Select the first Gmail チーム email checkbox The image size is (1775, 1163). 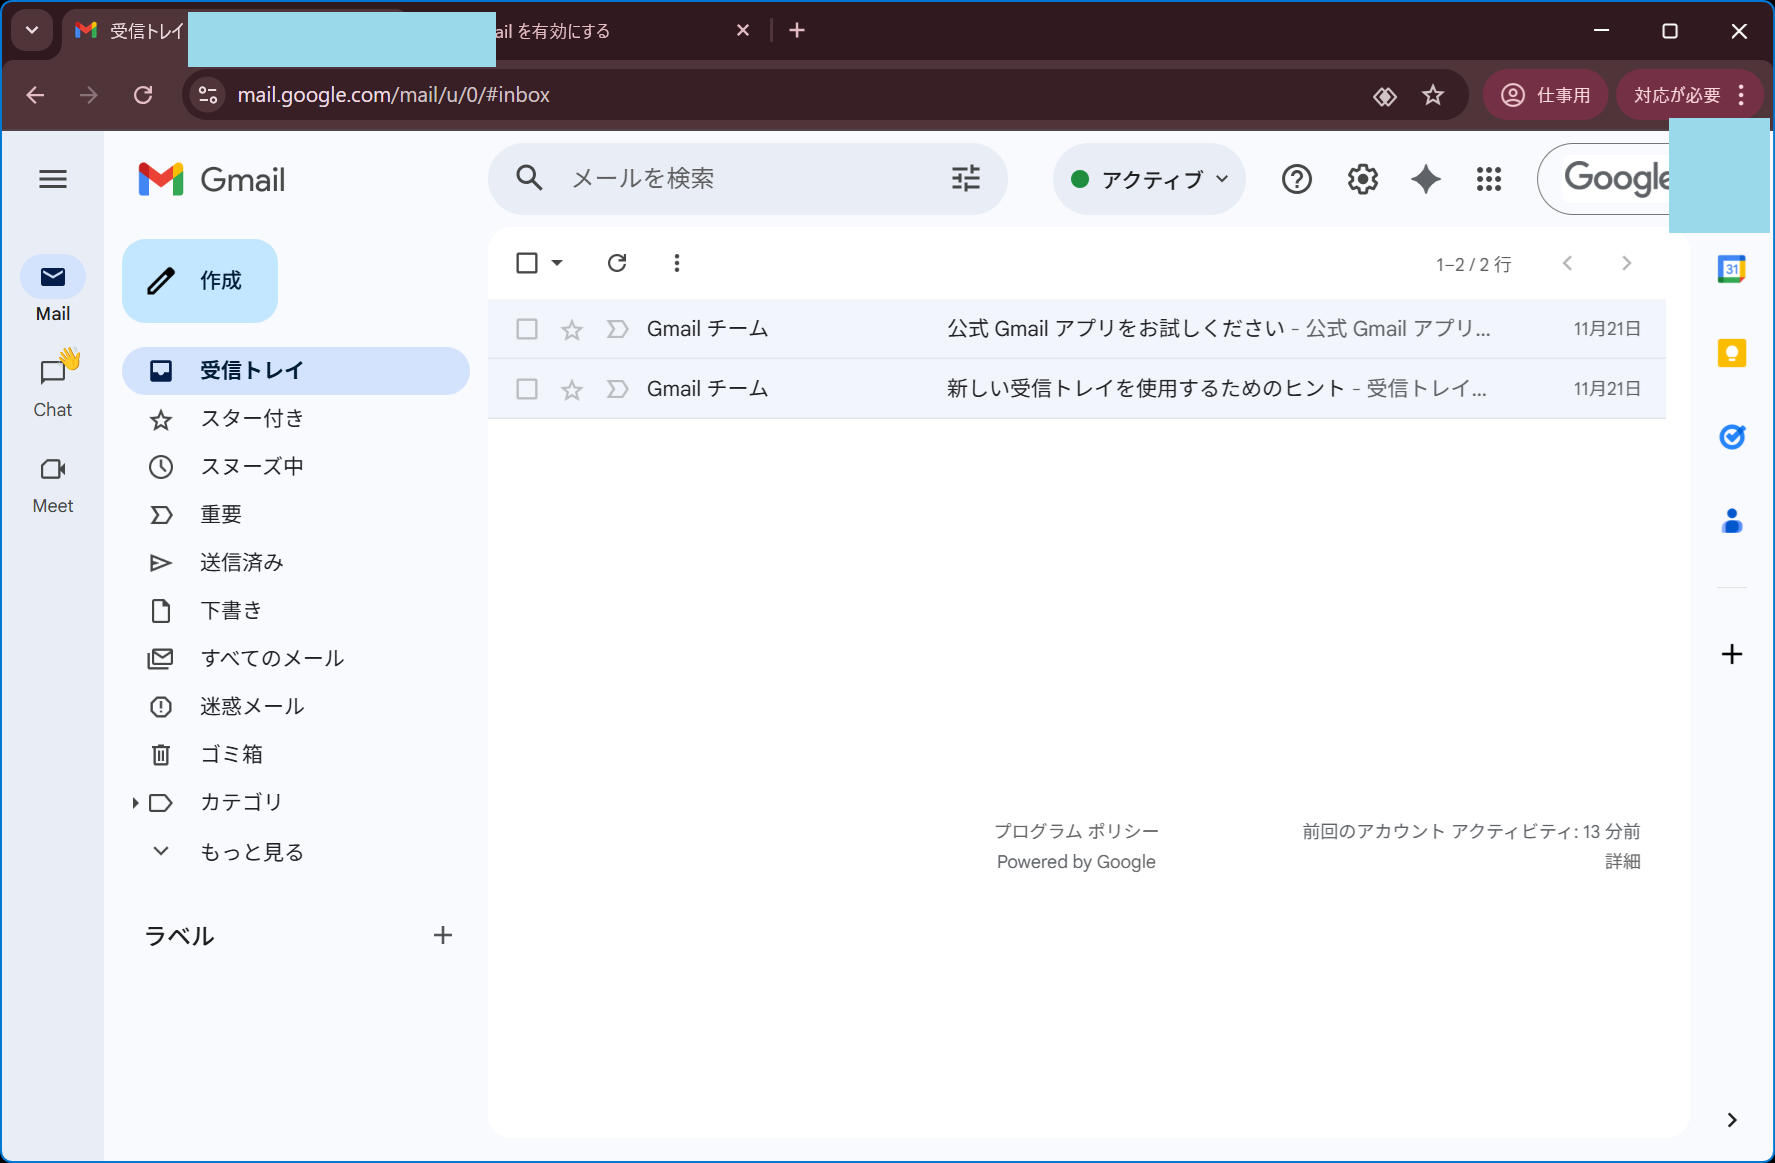click(527, 329)
